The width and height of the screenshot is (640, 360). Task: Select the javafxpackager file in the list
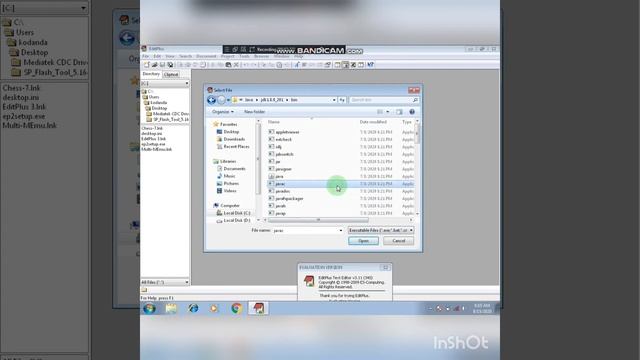point(289,198)
